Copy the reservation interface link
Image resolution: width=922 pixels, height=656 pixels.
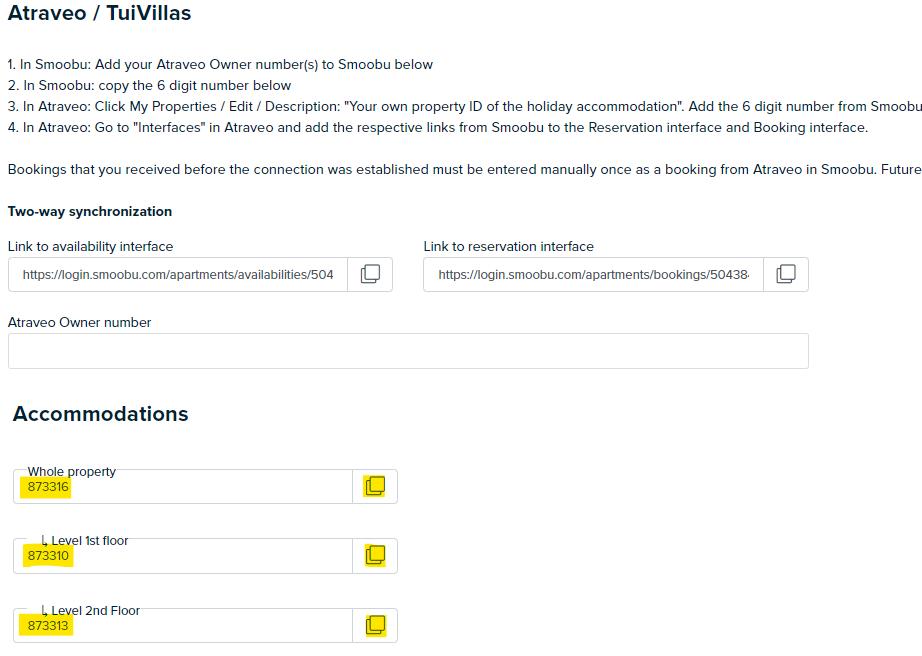tap(786, 274)
